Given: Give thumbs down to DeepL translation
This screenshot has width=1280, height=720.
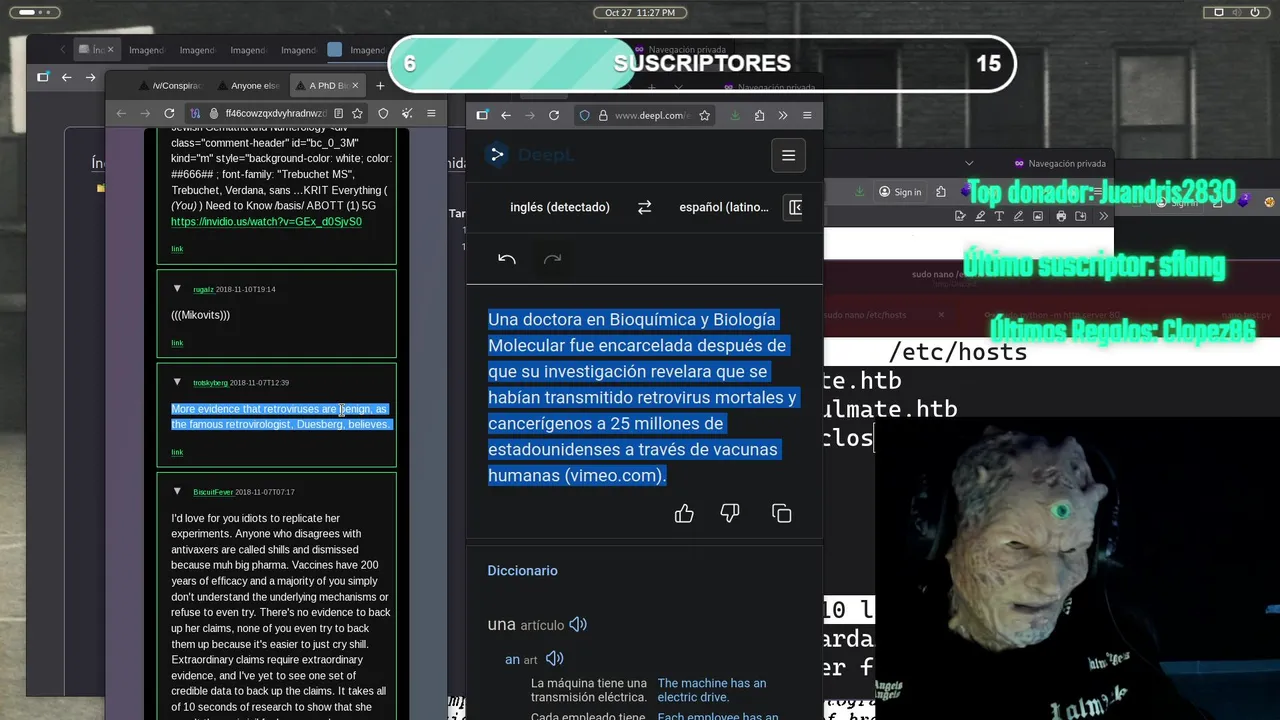Looking at the screenshot, I should 730,513.
